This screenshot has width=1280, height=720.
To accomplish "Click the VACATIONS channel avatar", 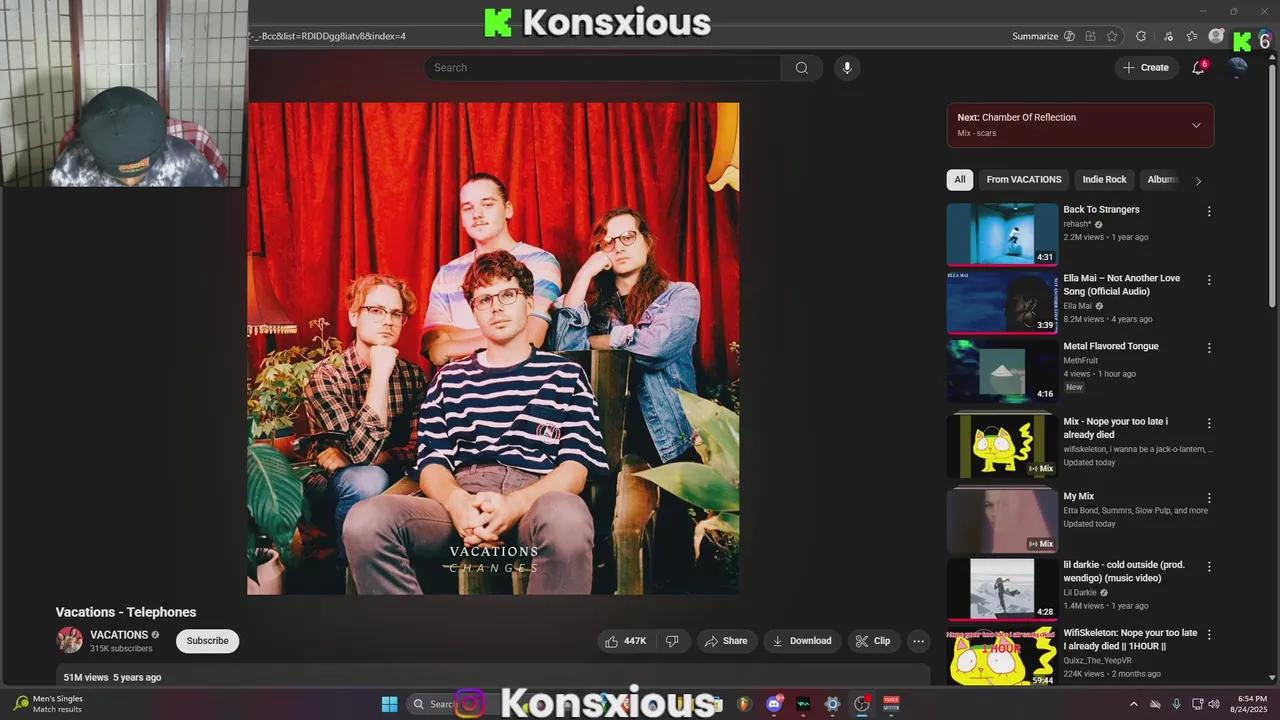I will click(x=70, y=640).
